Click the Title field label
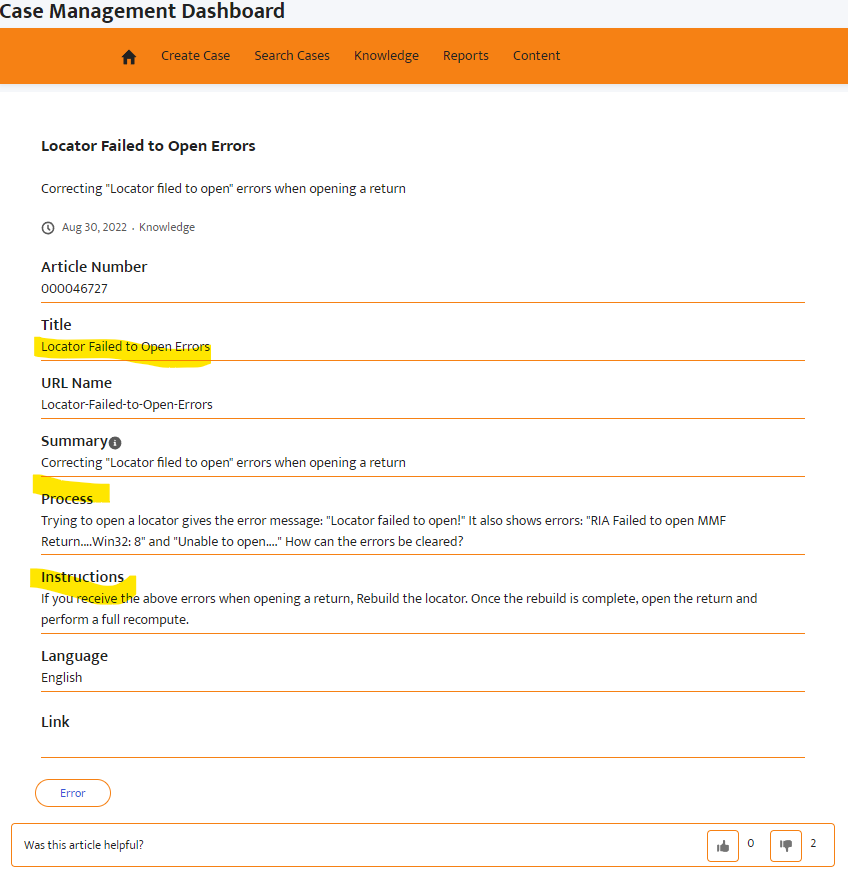 tap(56, 325)
